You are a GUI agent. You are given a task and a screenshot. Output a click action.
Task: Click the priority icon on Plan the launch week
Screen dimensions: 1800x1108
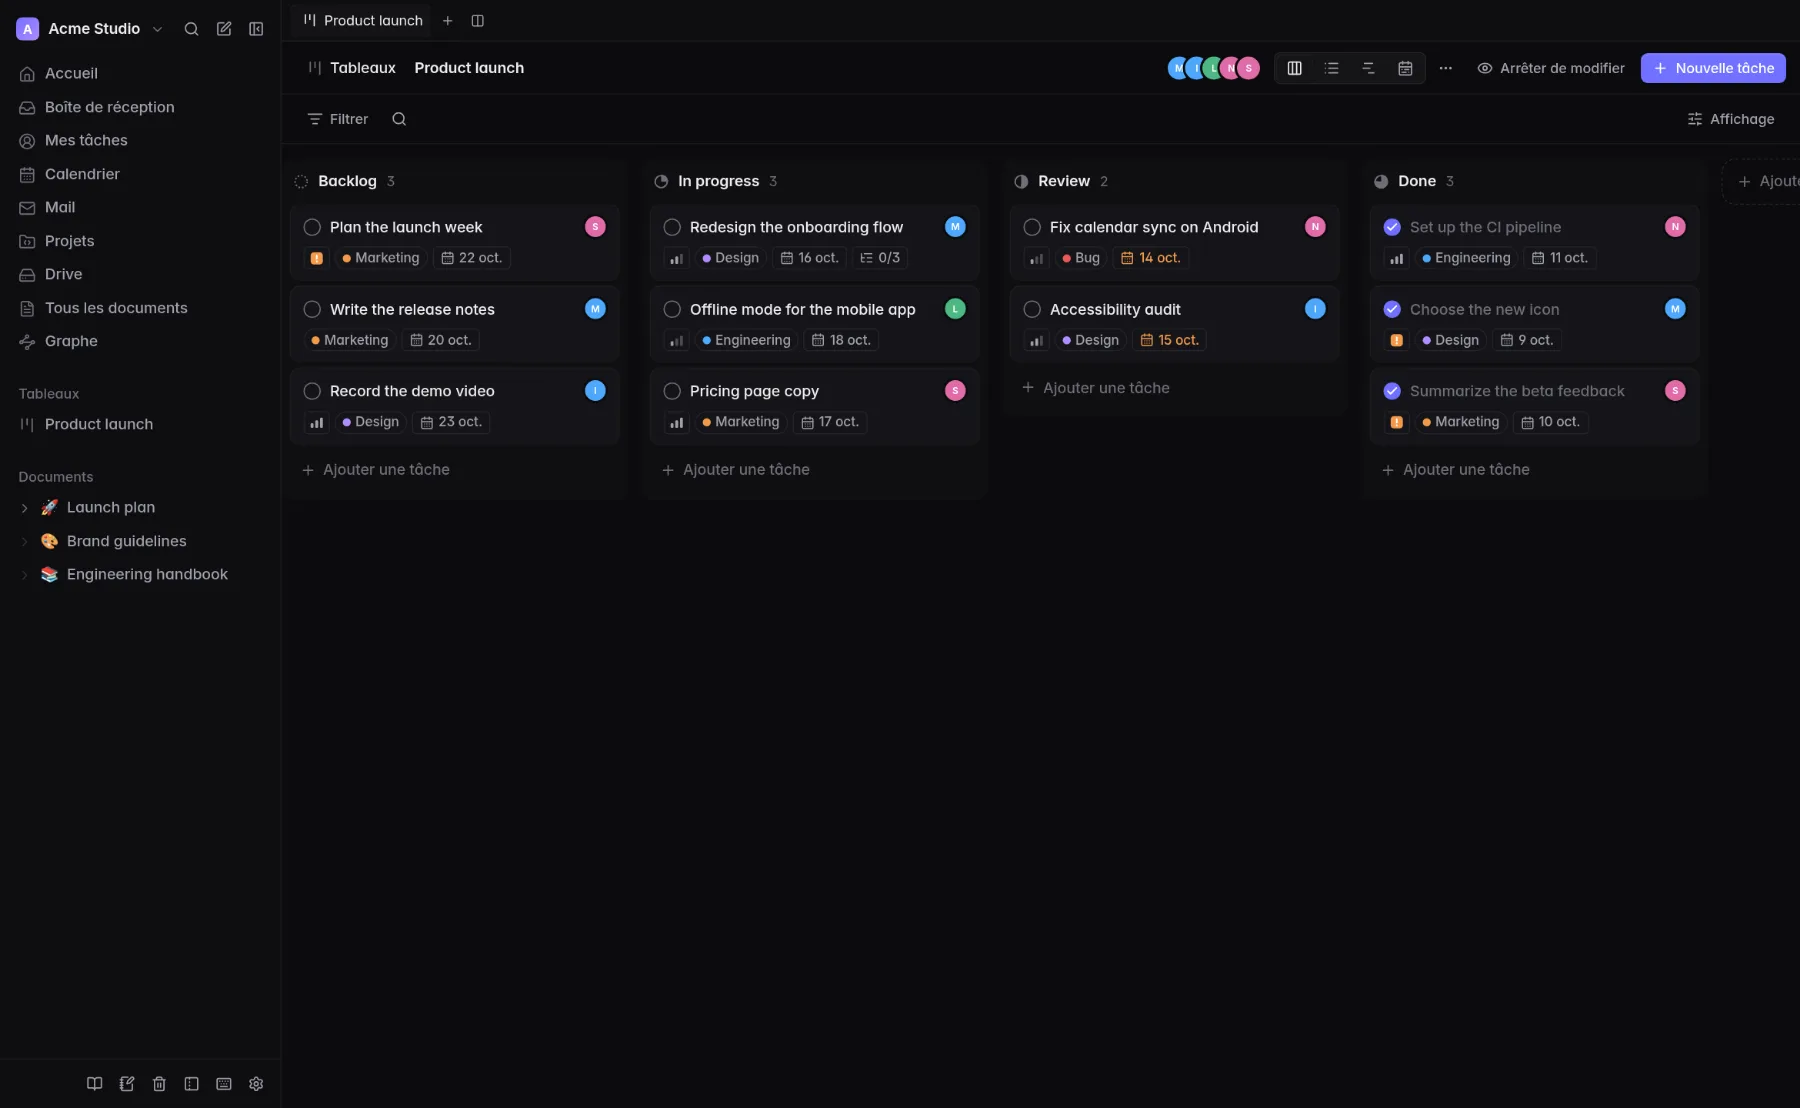coord(316,258)
